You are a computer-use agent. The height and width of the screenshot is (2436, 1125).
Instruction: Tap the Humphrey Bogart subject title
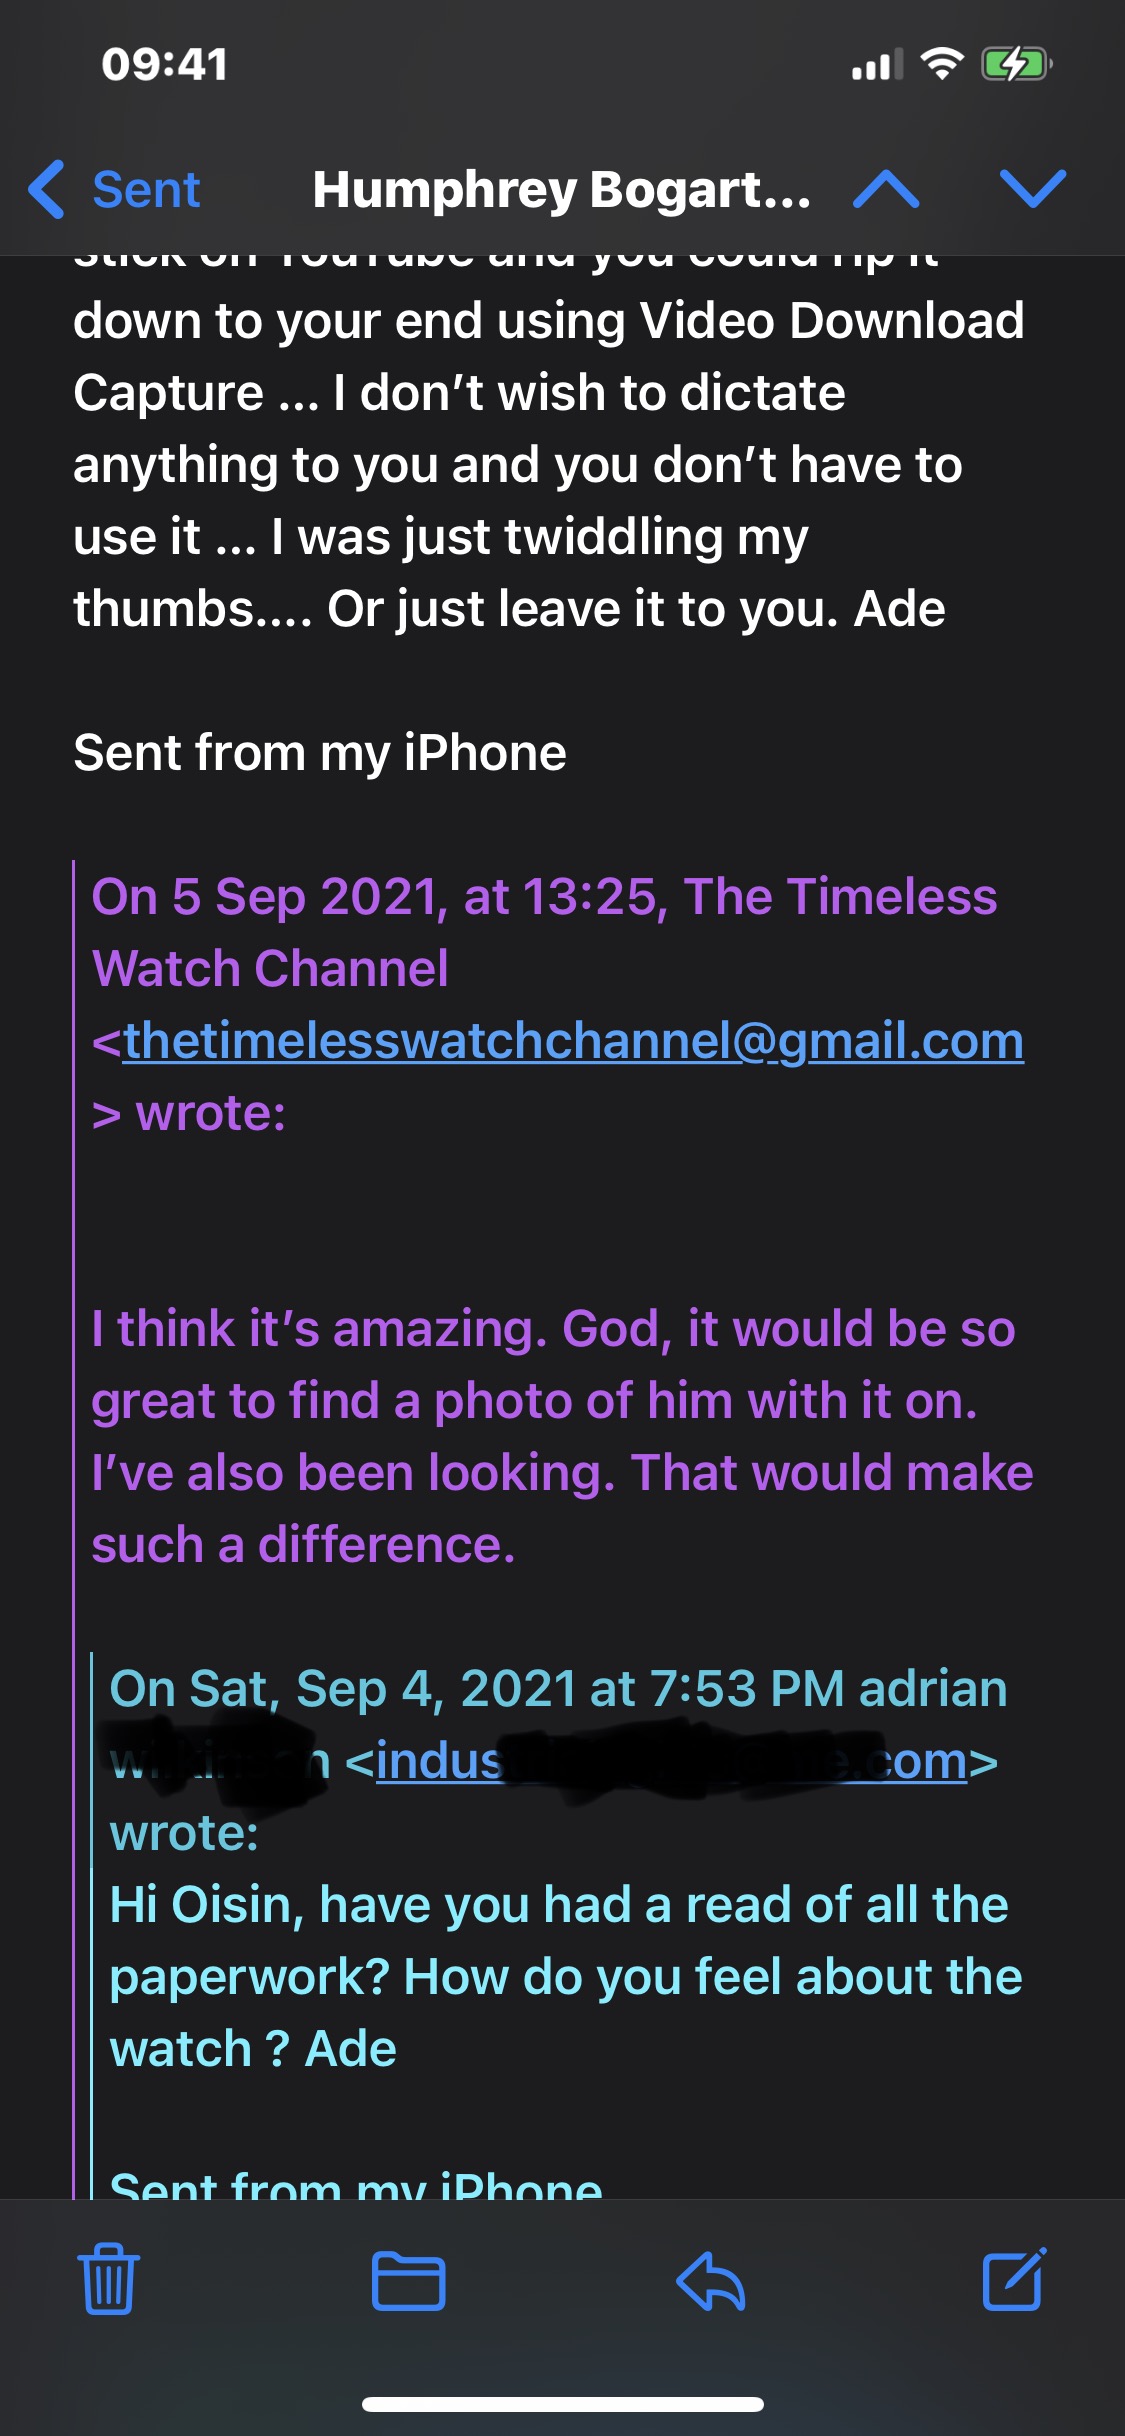click(561, 189)
